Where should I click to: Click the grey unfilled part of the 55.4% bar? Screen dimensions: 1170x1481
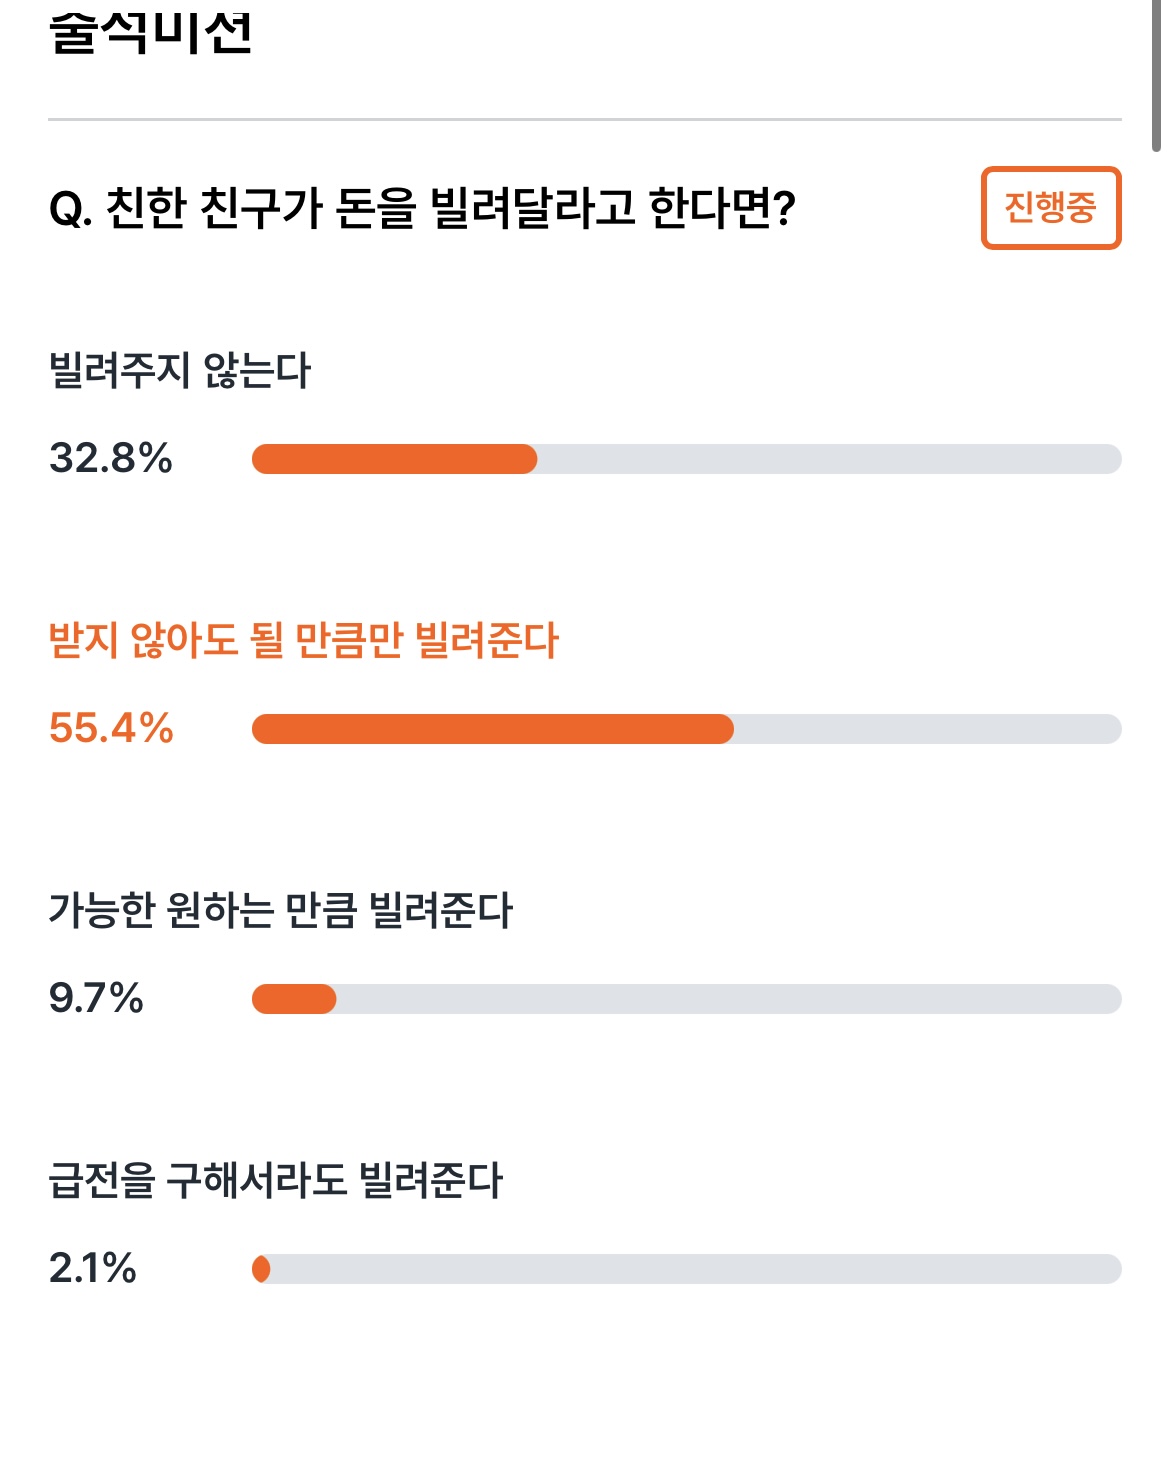(928, 729)
